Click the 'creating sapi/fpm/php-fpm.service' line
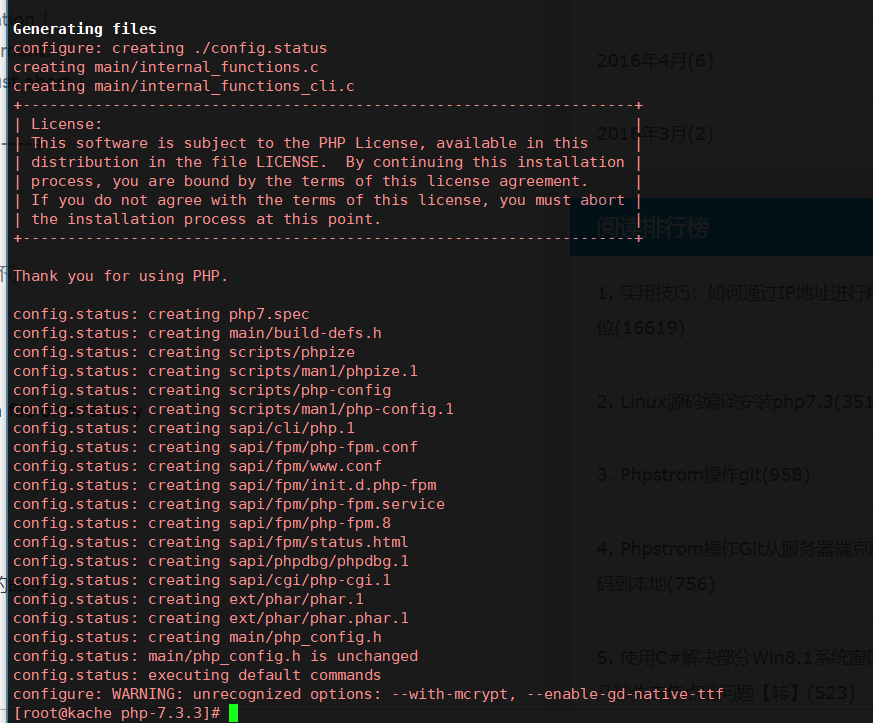 (229, 504)
